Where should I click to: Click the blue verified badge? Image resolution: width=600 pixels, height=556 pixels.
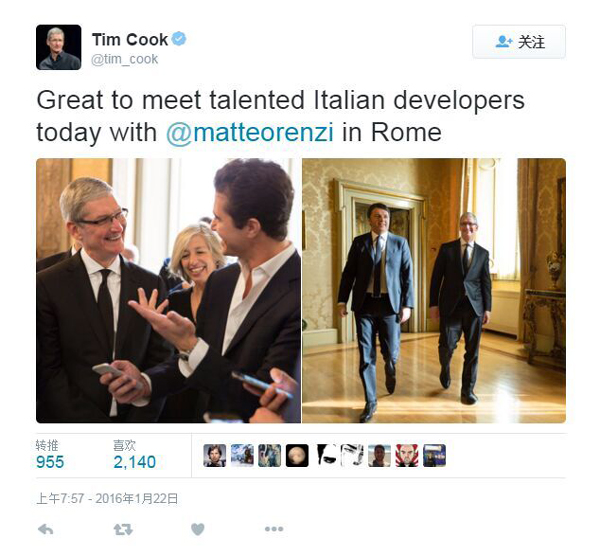tap(179, 39)
